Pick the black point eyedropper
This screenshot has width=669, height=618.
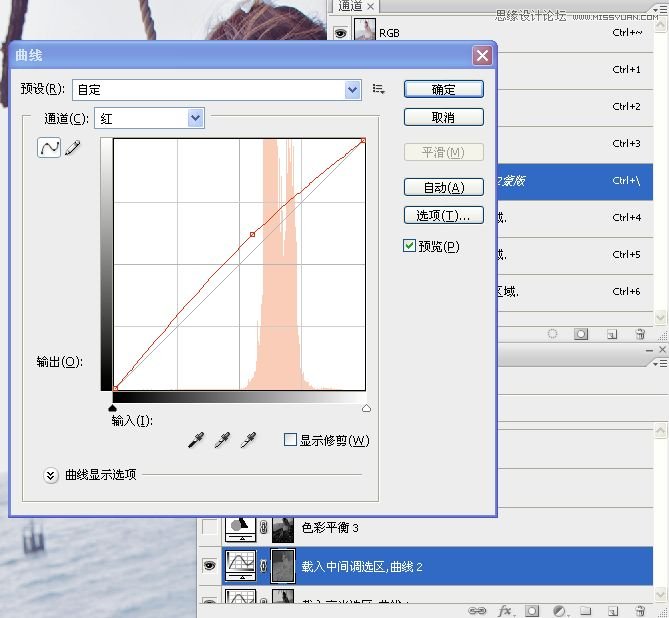(x=196, y=440)
